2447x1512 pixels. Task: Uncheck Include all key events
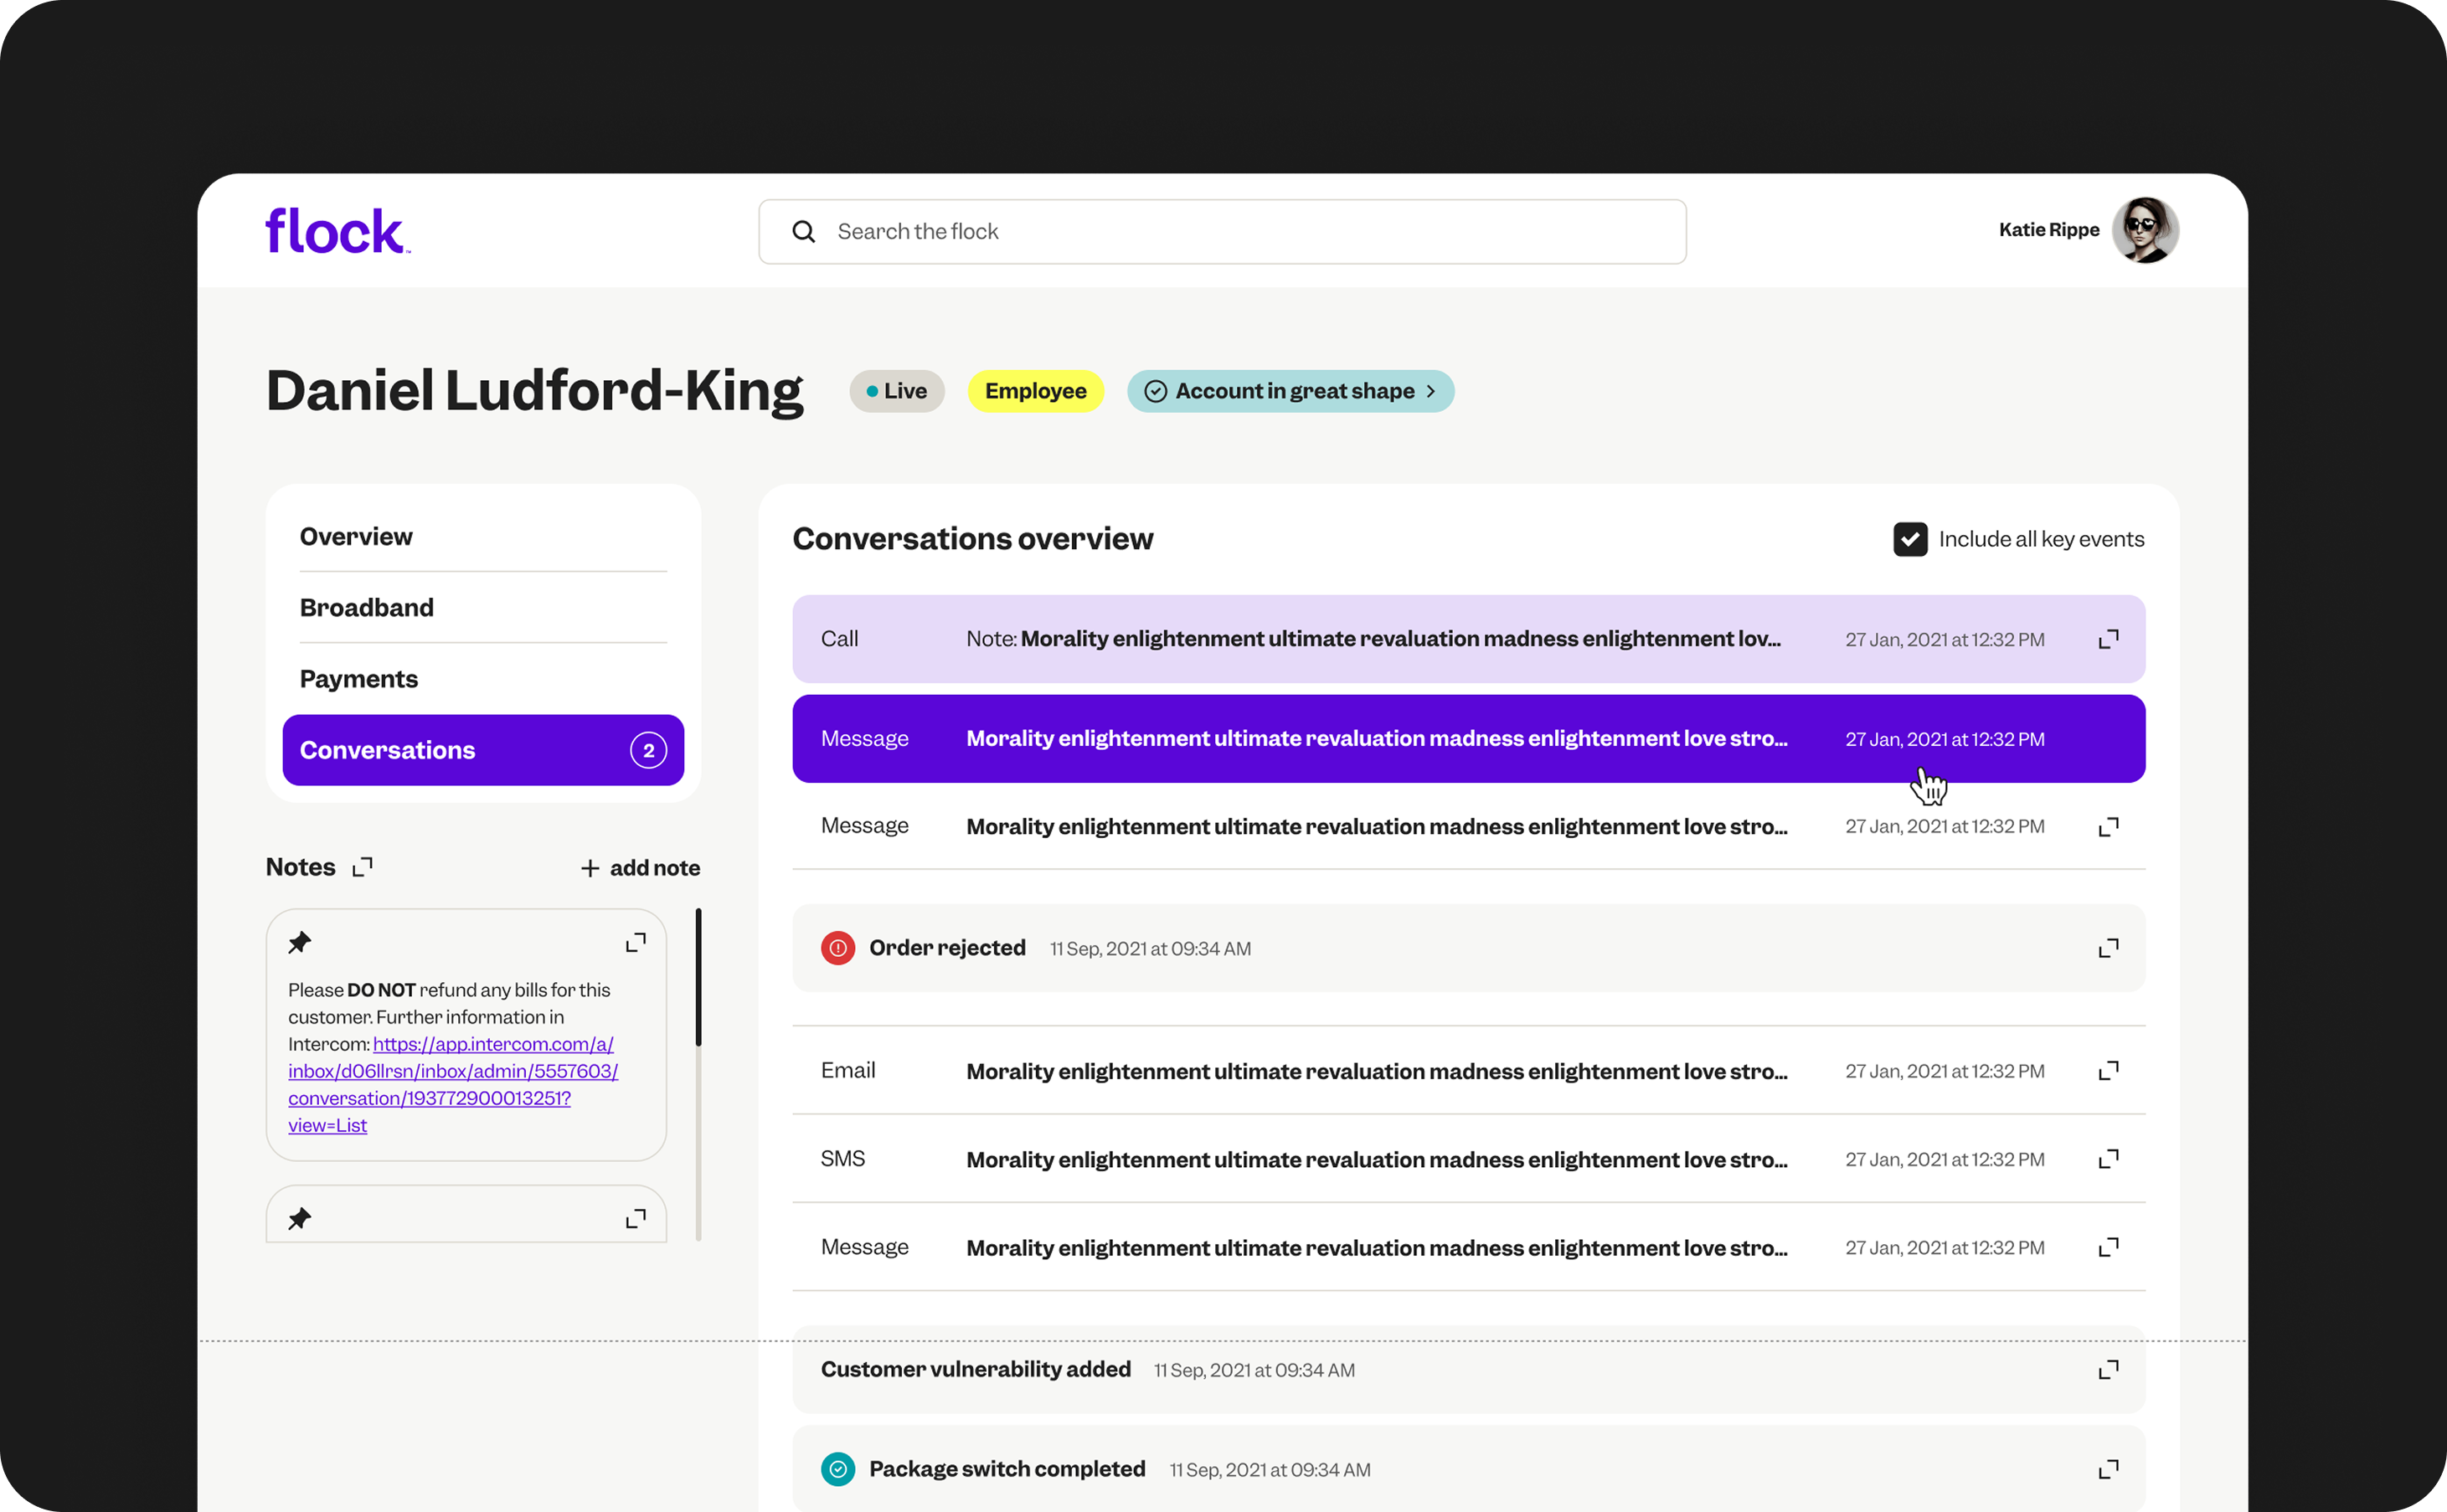1910,539
